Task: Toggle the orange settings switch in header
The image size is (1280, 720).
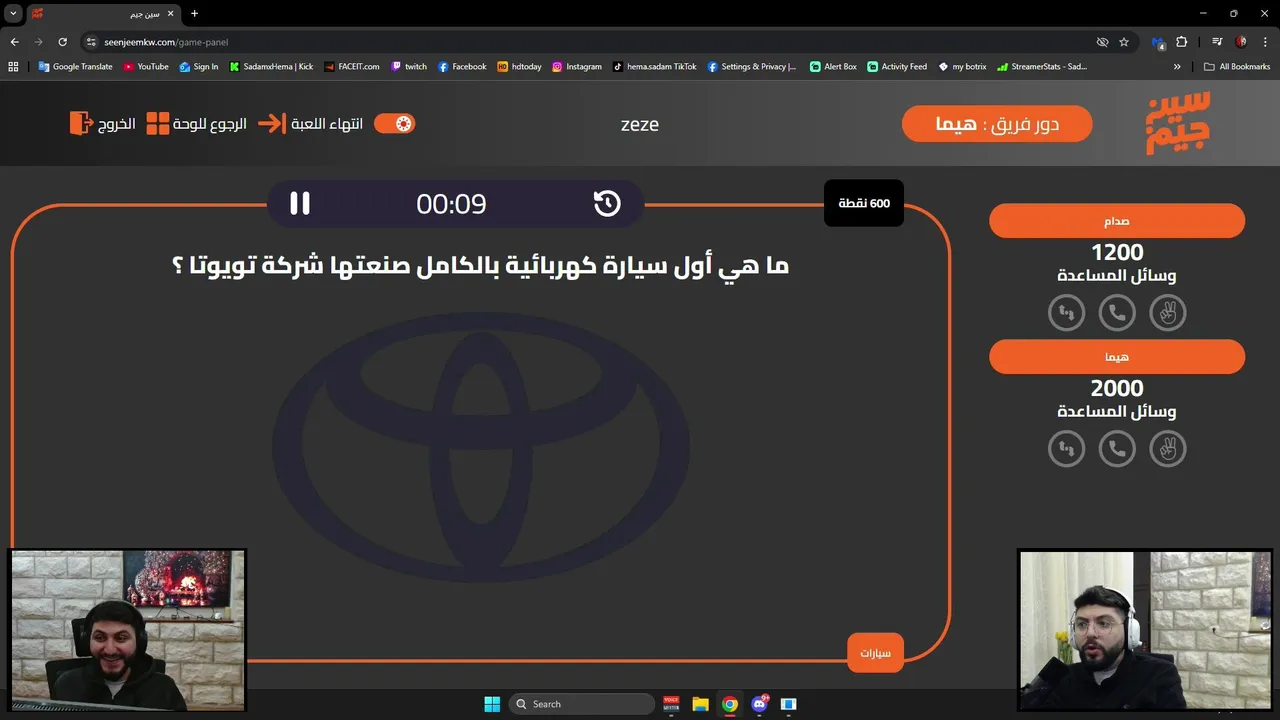Action: (394, 123)
